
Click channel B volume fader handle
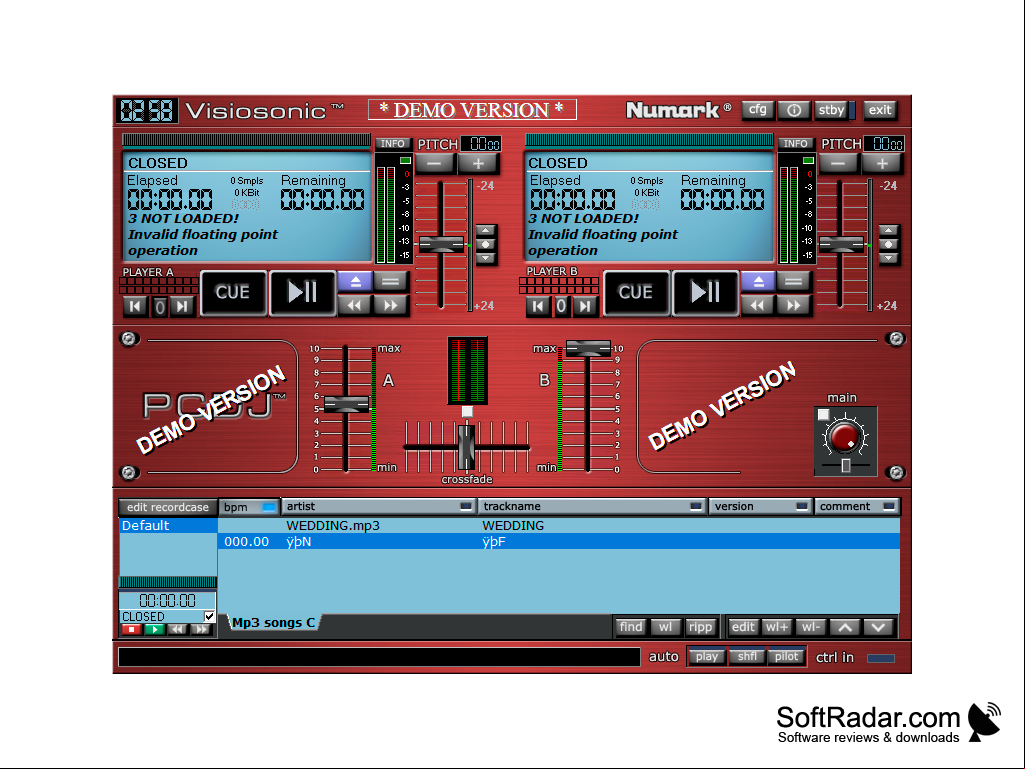588,349
